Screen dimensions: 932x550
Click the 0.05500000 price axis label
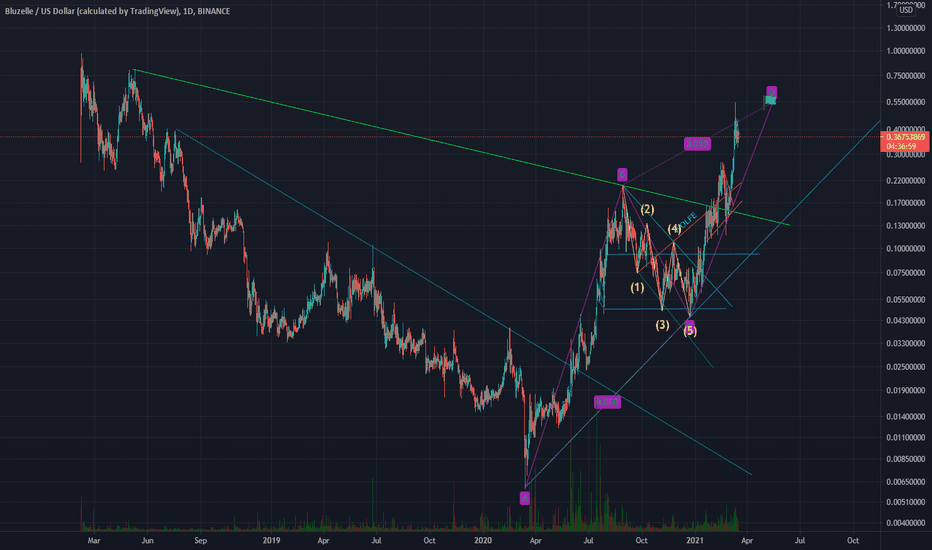pos(906,300)
